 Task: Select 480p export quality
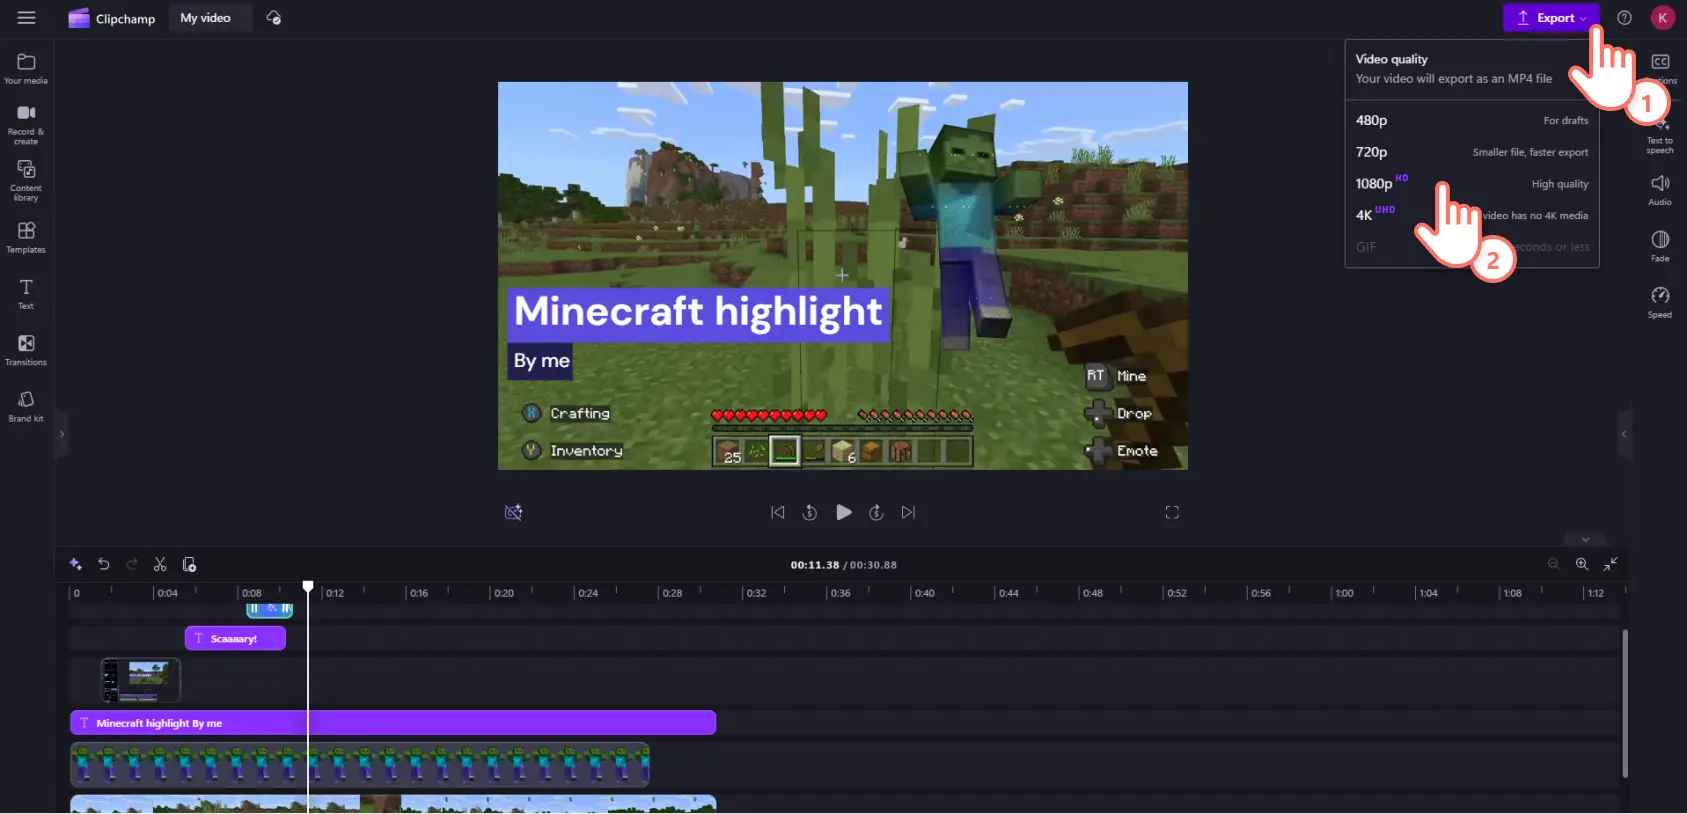pyautogui.click(x=1471, y=120)
